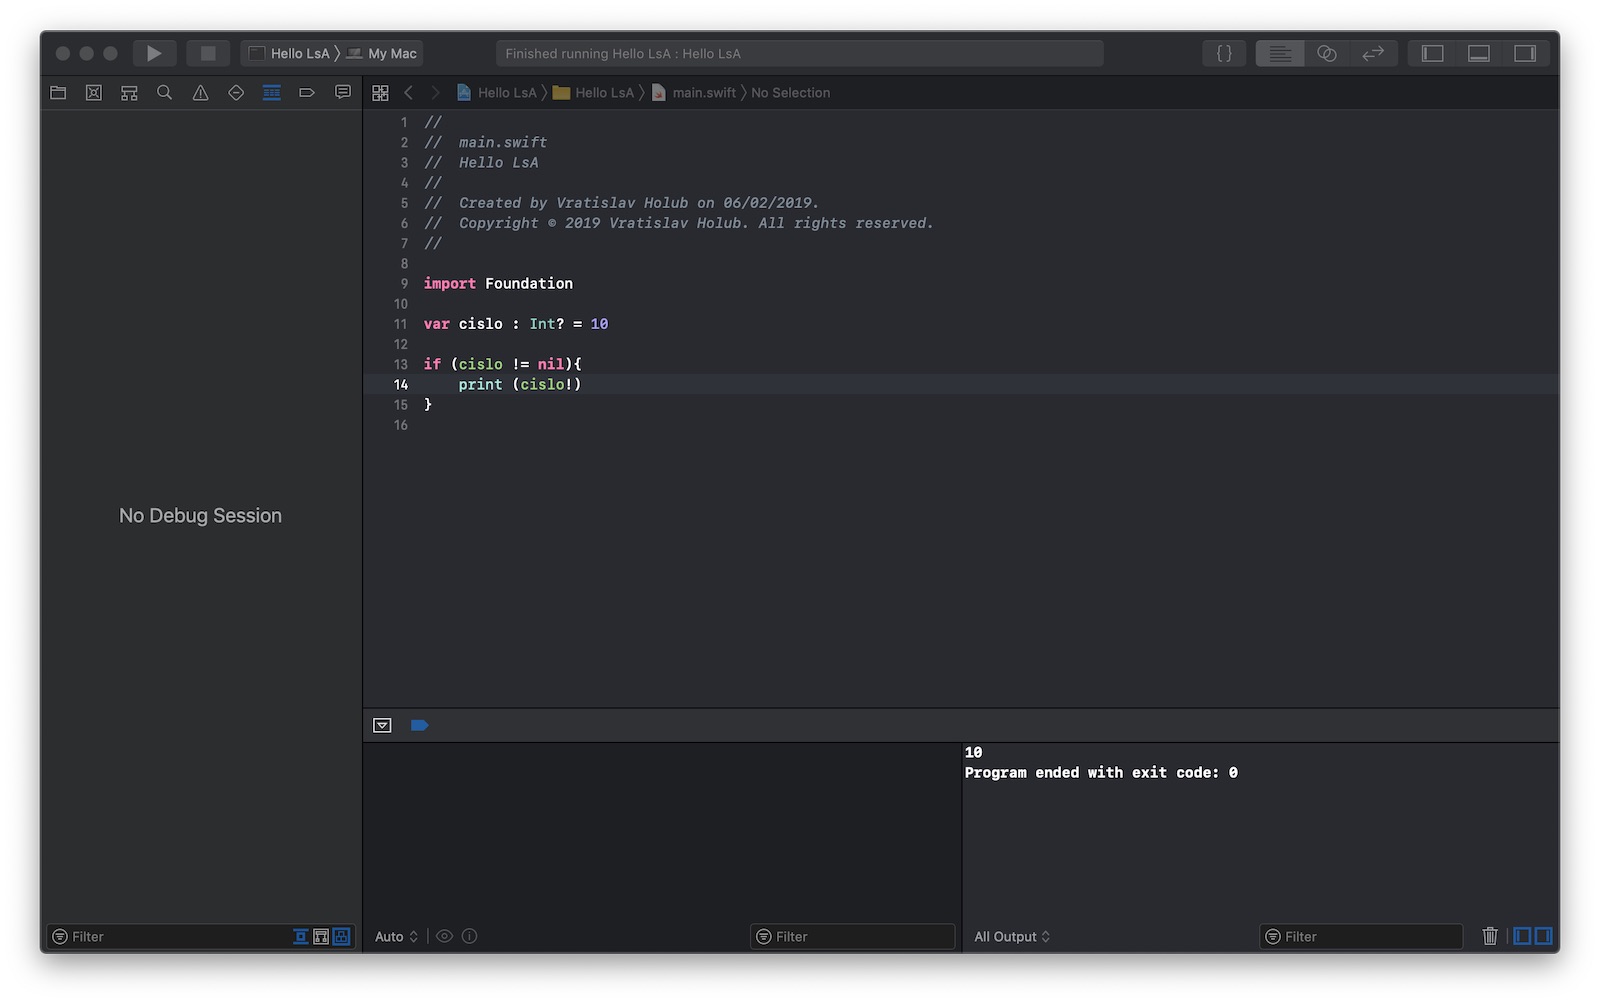Open the Version editor arrows icon

[x=1373, y=53]
